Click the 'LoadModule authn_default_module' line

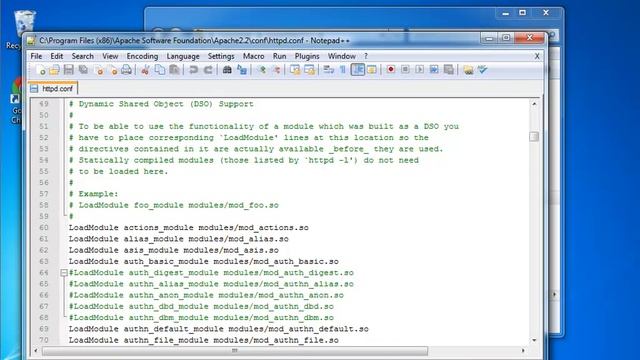click(x=218, y=329)
